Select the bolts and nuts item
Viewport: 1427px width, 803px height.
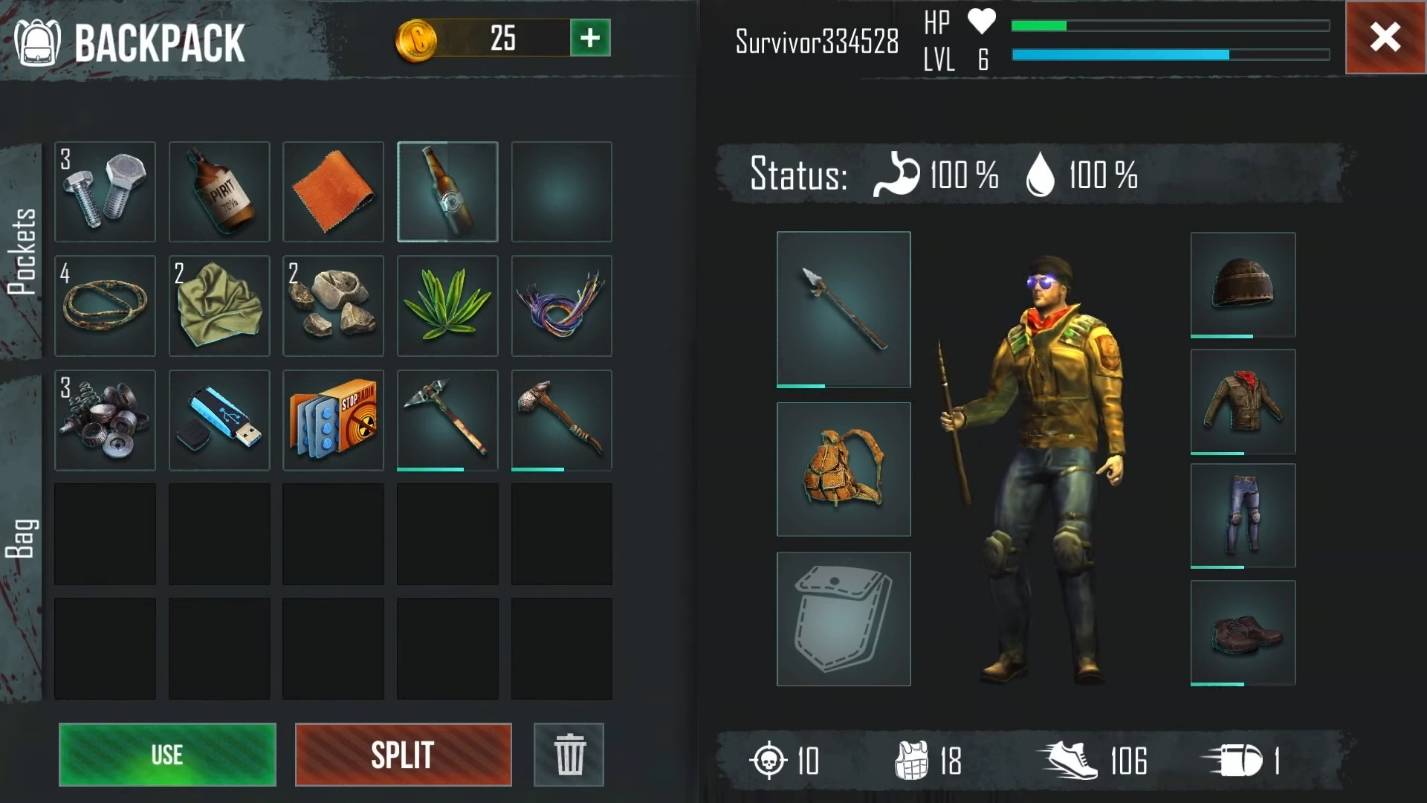[105, 192]
